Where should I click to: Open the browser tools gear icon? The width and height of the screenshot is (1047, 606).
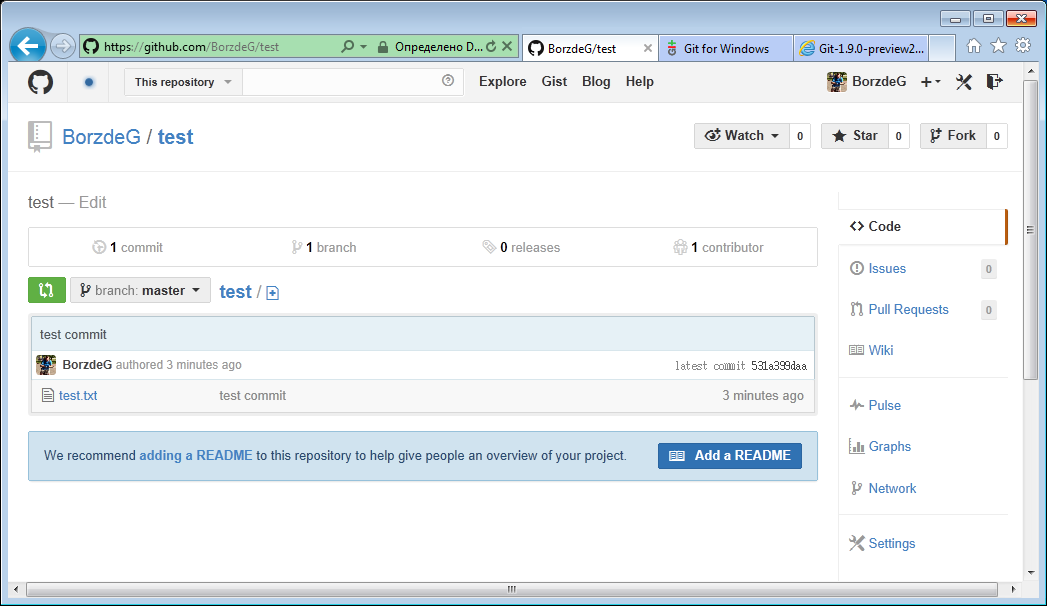tap(1023, 45)
